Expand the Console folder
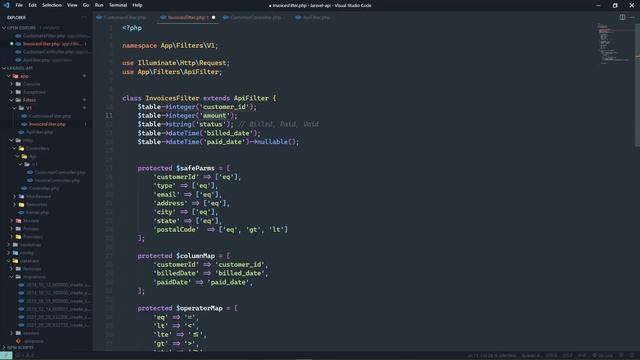The width and height of the screenshot is (640, 360). coord(46,84)
